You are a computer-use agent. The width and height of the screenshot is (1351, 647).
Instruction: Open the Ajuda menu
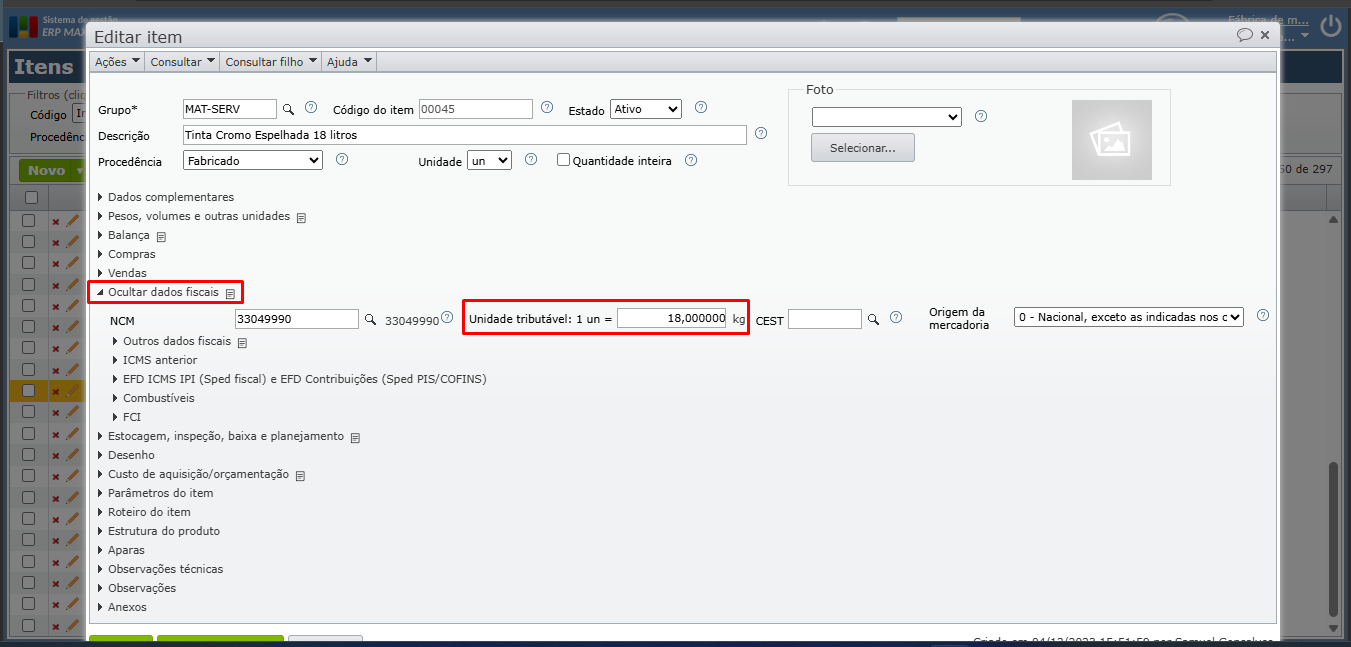[350, 62]
